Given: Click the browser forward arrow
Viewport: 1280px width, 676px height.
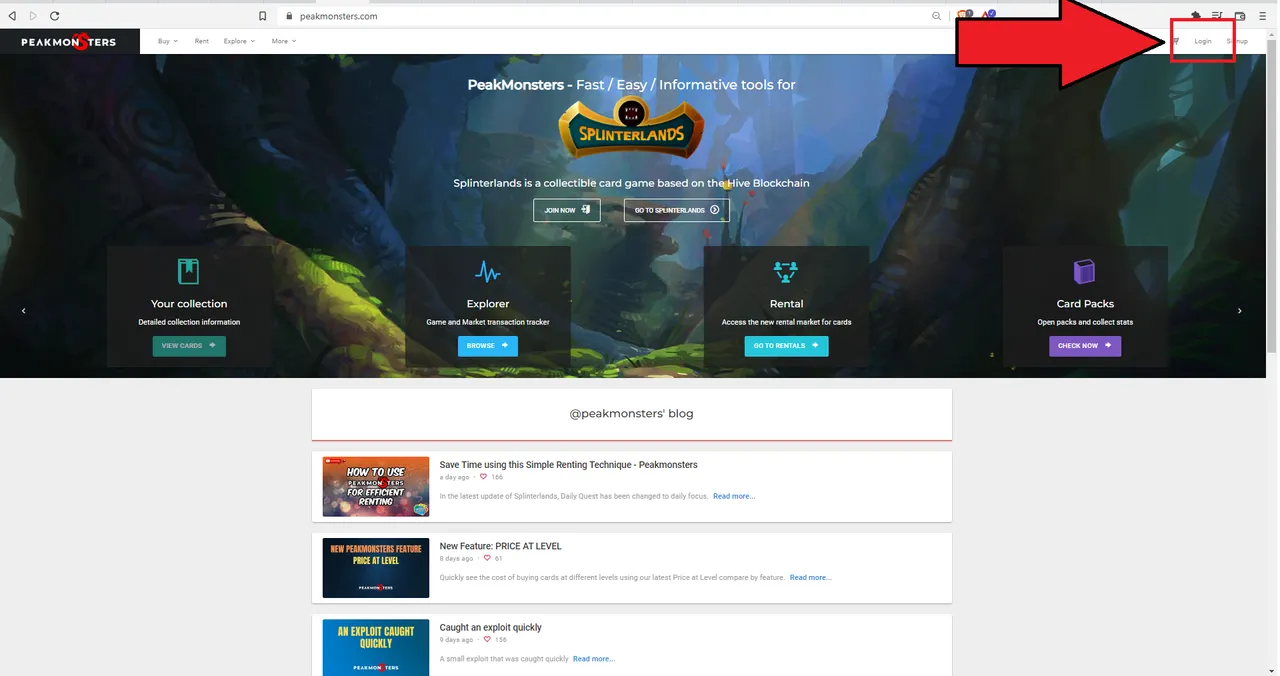Looking at the screenshot, I should [33, 16].
